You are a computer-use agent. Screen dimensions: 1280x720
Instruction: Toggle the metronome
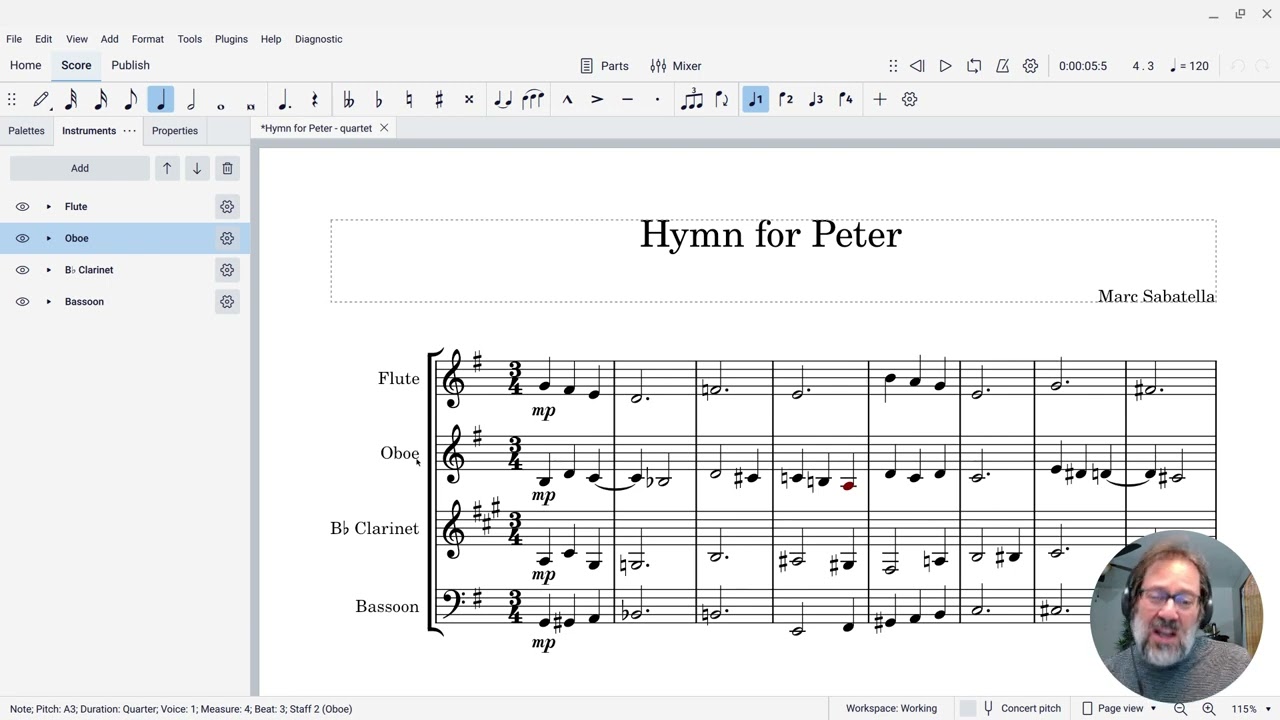coord(1002,66)
